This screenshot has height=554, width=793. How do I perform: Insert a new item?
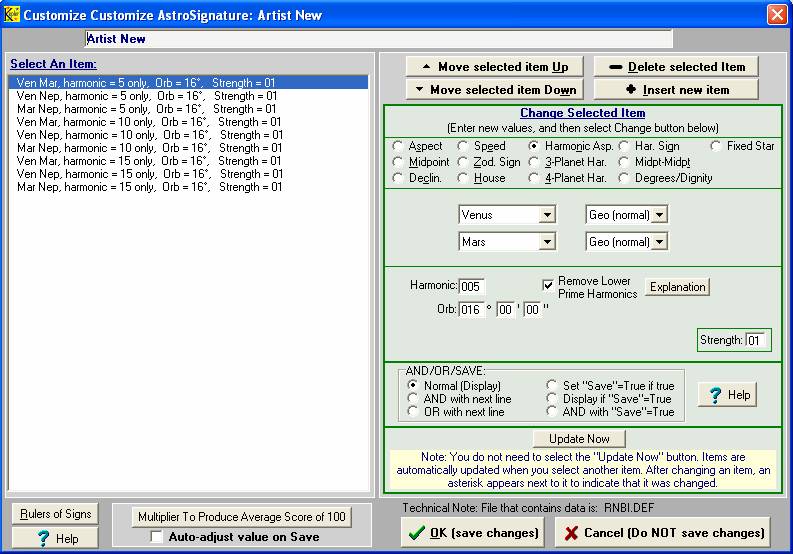[676, 90]
